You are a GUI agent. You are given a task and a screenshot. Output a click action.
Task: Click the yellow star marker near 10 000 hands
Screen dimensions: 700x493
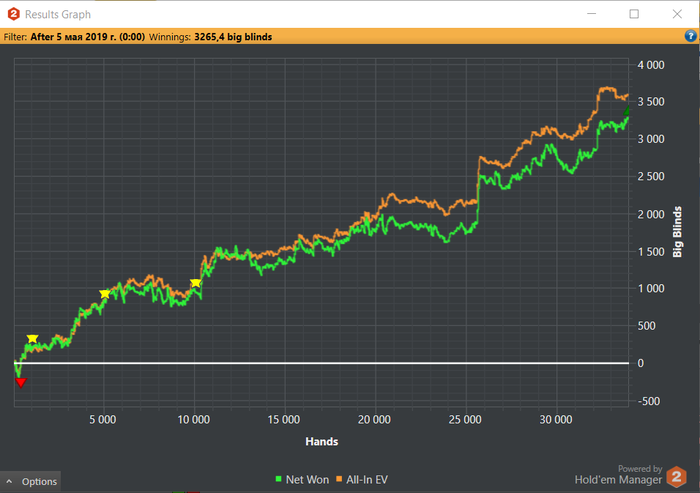pos(196,283)
